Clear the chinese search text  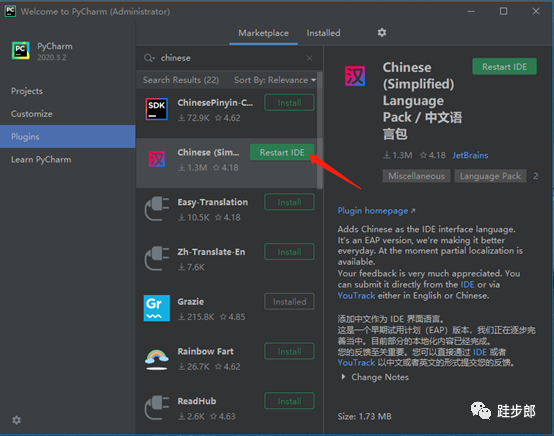[310, 58]
